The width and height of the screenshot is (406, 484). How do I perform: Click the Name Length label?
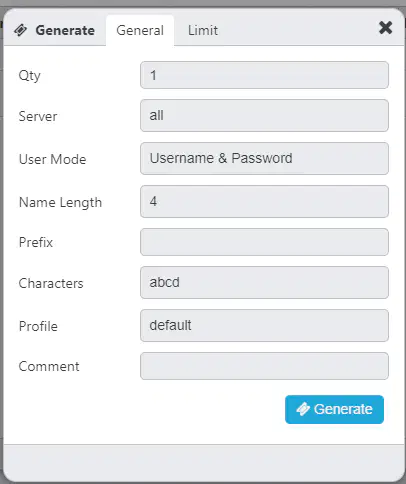(60, 203)
